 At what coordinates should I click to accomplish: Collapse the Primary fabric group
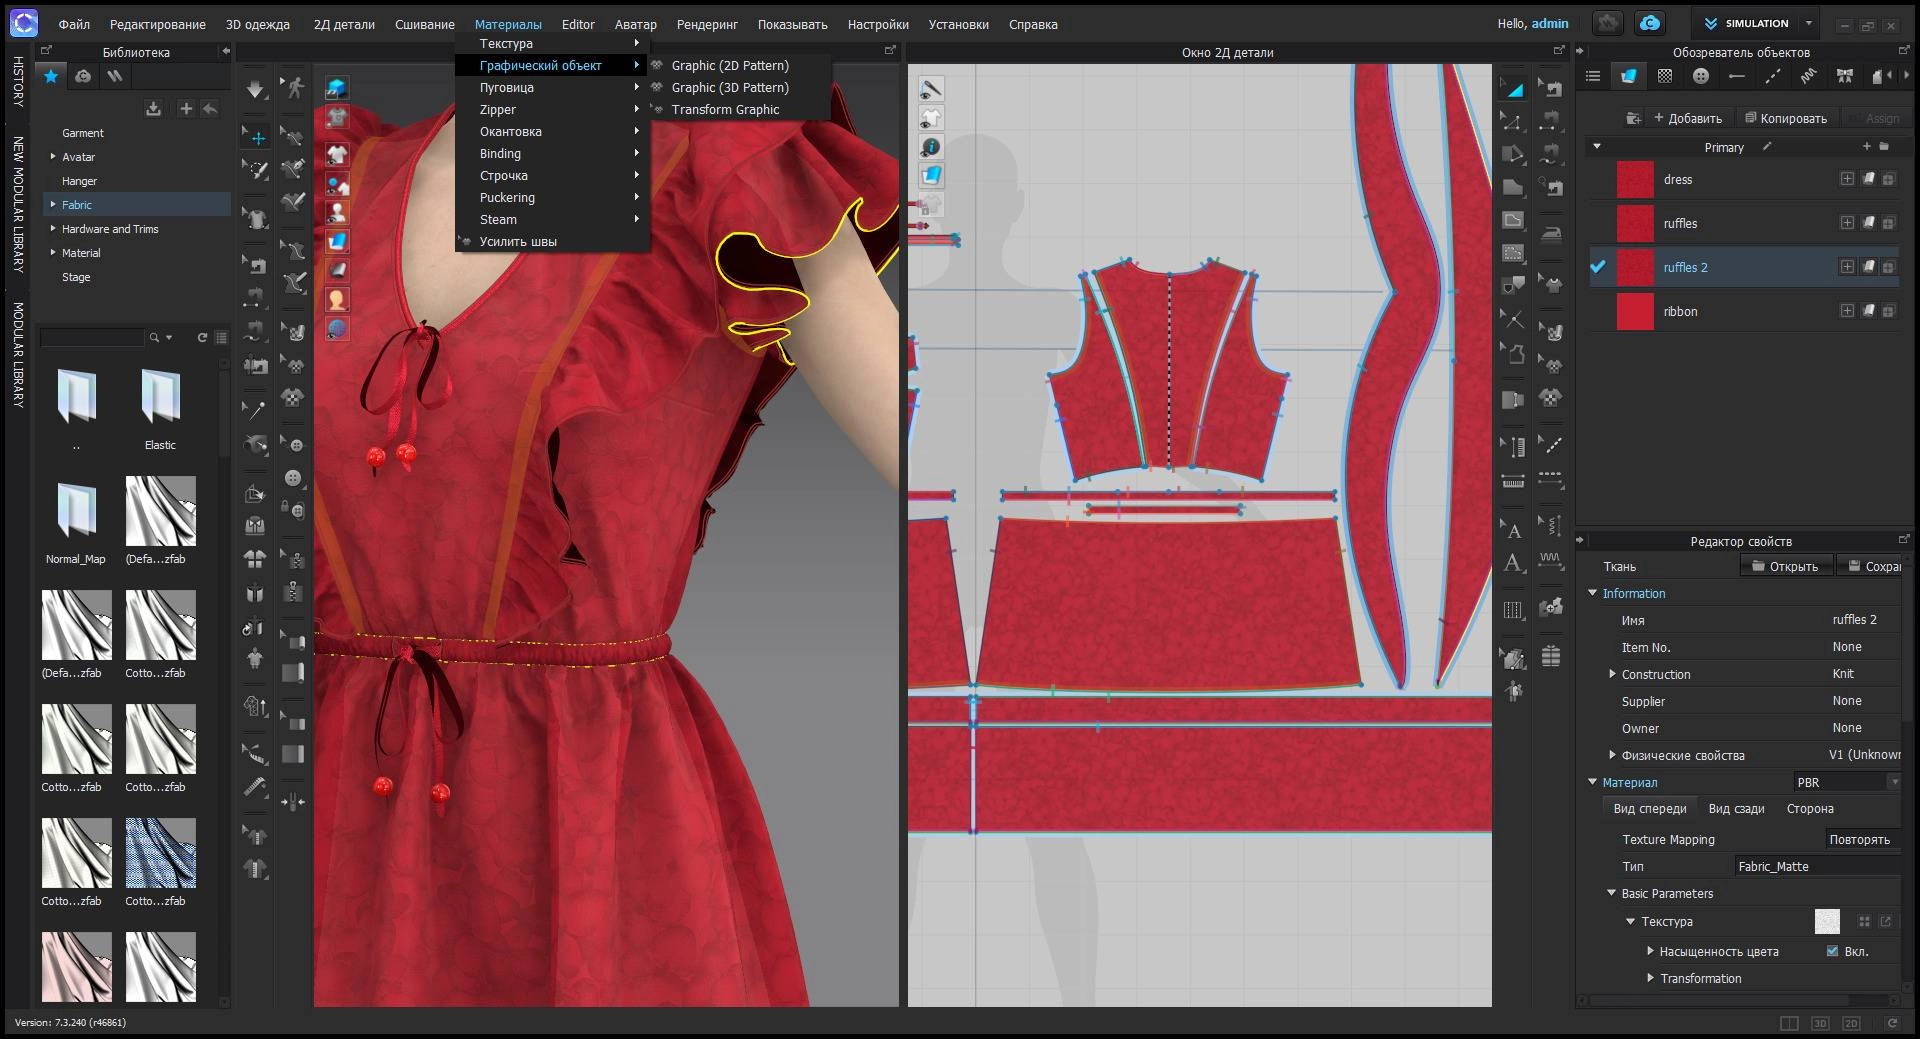point(1597,147)
